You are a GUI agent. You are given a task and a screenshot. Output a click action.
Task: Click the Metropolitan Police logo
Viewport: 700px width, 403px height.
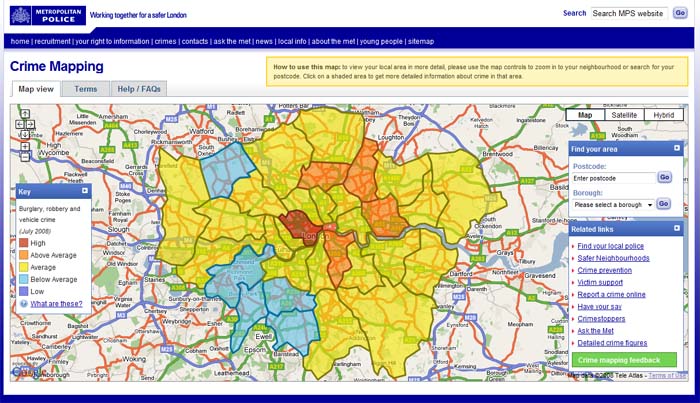click(48, 16)
